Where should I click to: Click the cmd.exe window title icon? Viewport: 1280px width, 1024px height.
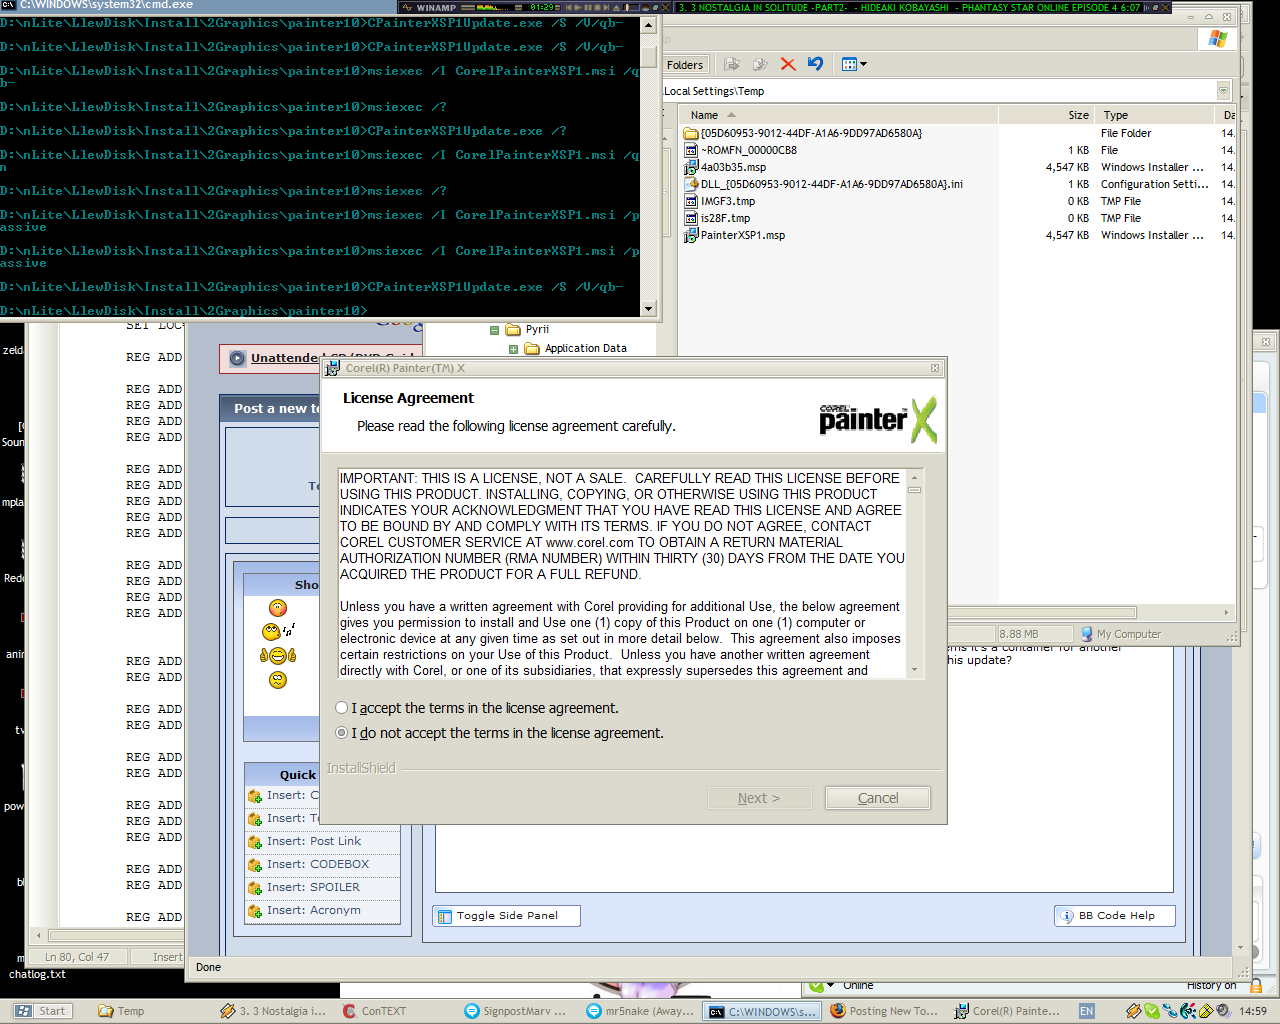8,5
